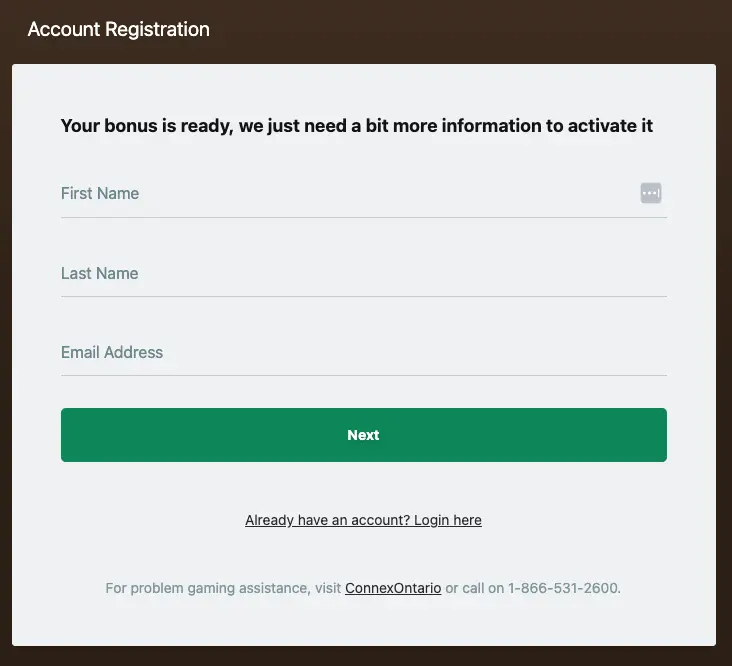
Task: Click the First Name placeholder label
Action: [x=100, y=193]
